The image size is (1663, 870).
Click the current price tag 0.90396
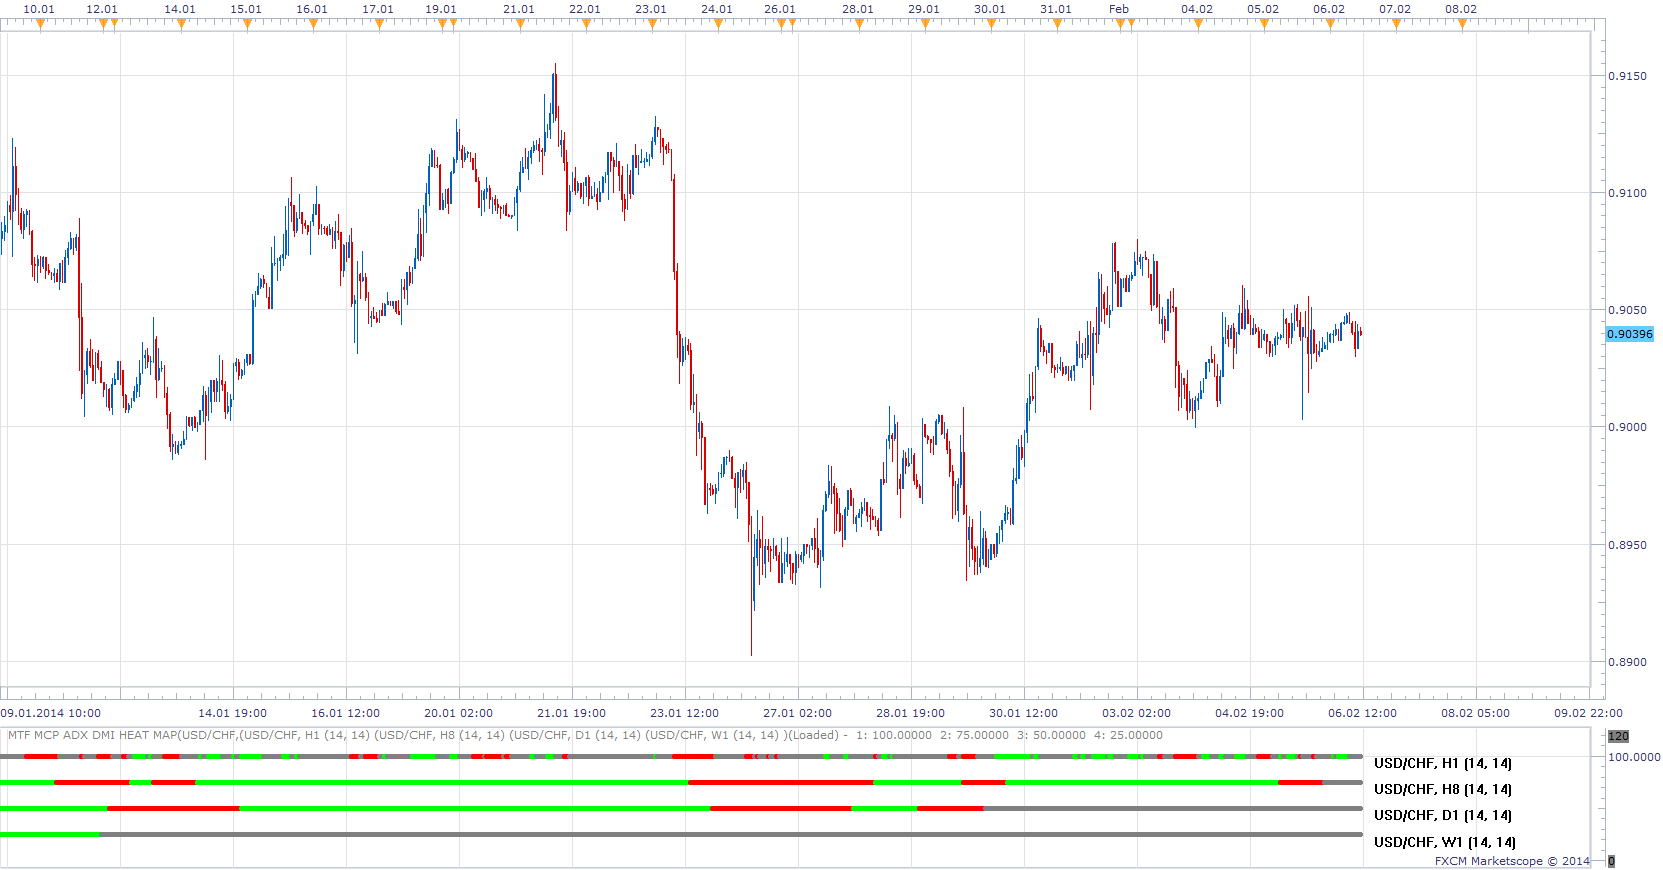1630,334
